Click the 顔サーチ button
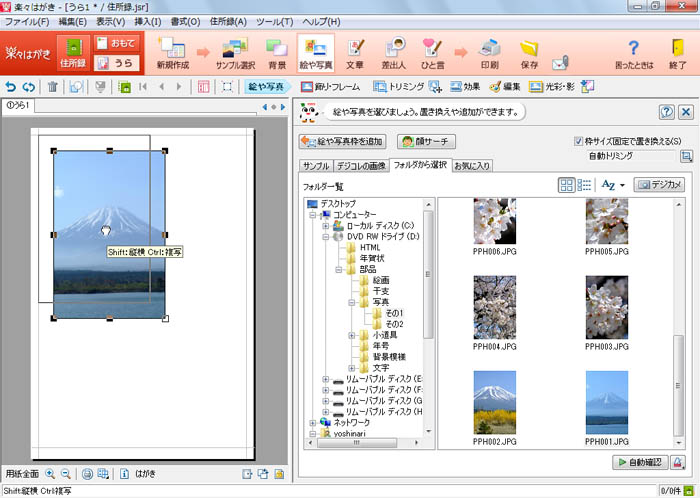The height and width of the screenshot is (498, 700). tap(427, 142)
